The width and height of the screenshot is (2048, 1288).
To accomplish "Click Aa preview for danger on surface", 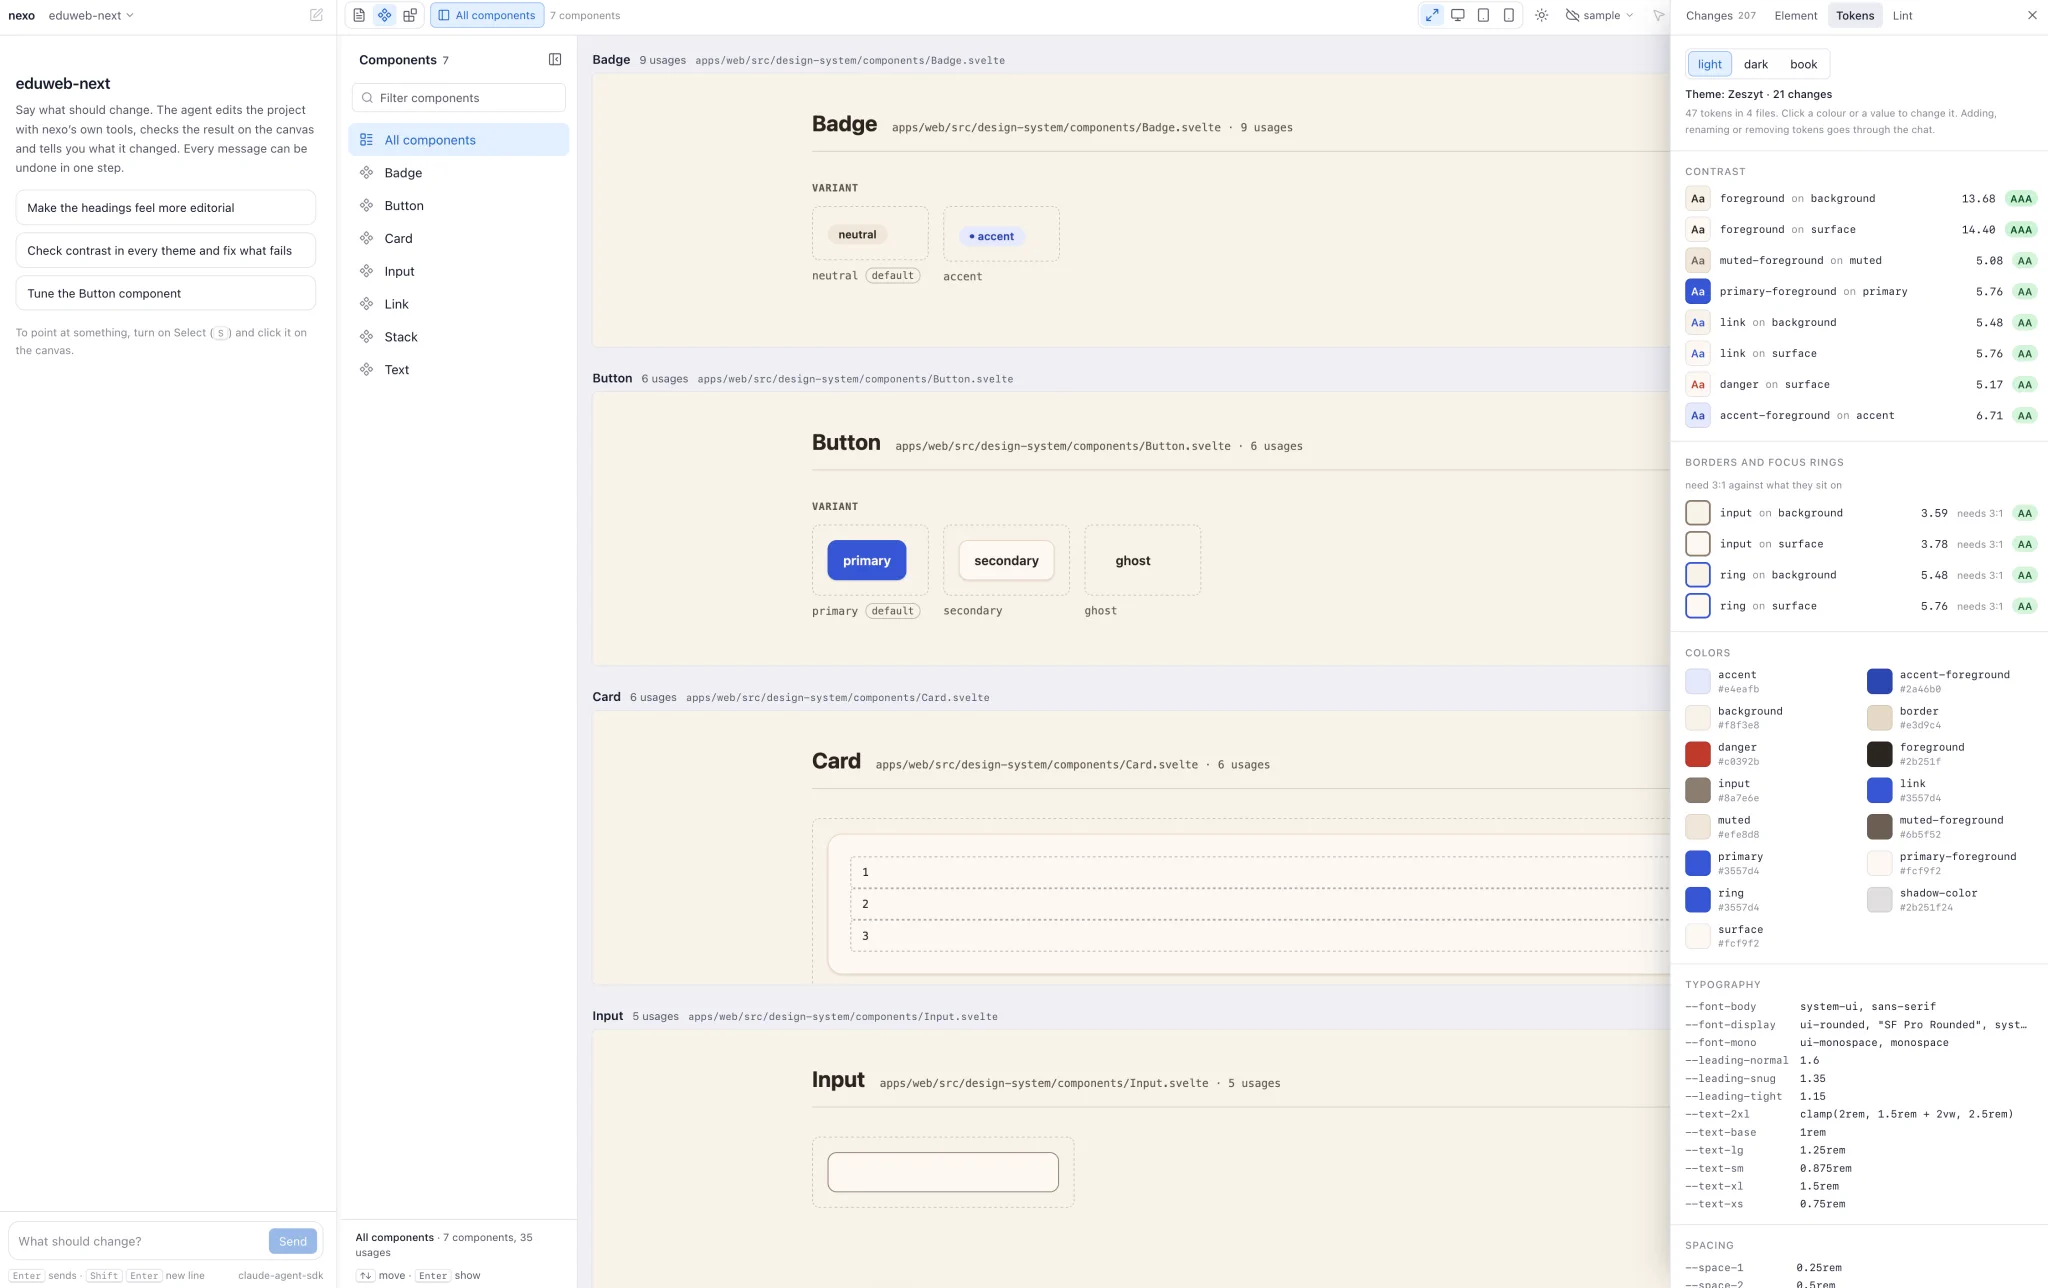I will click(x=1698, y=385).
